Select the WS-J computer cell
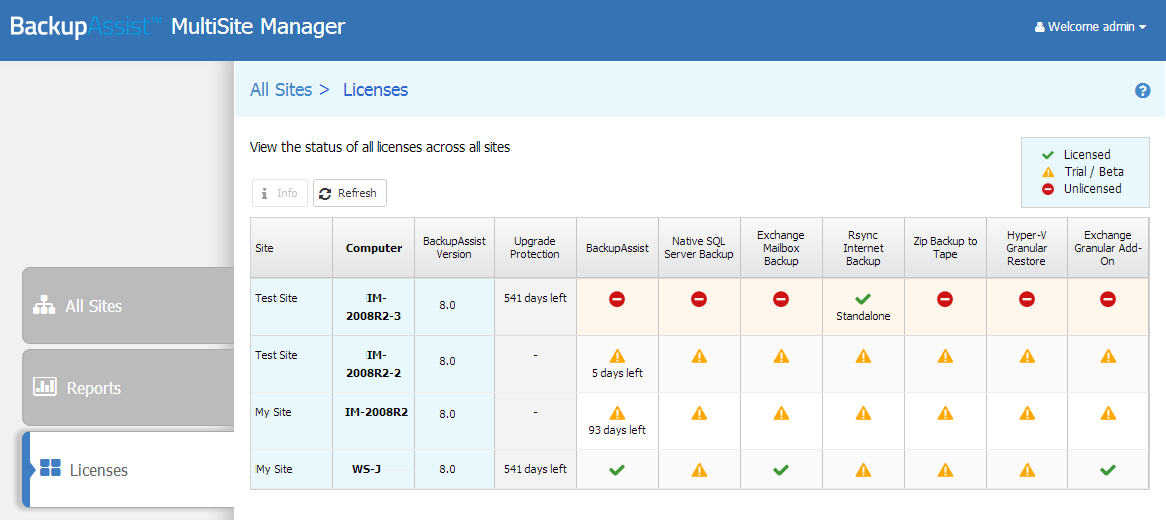The image size is (1166, 520). [373, 469]
